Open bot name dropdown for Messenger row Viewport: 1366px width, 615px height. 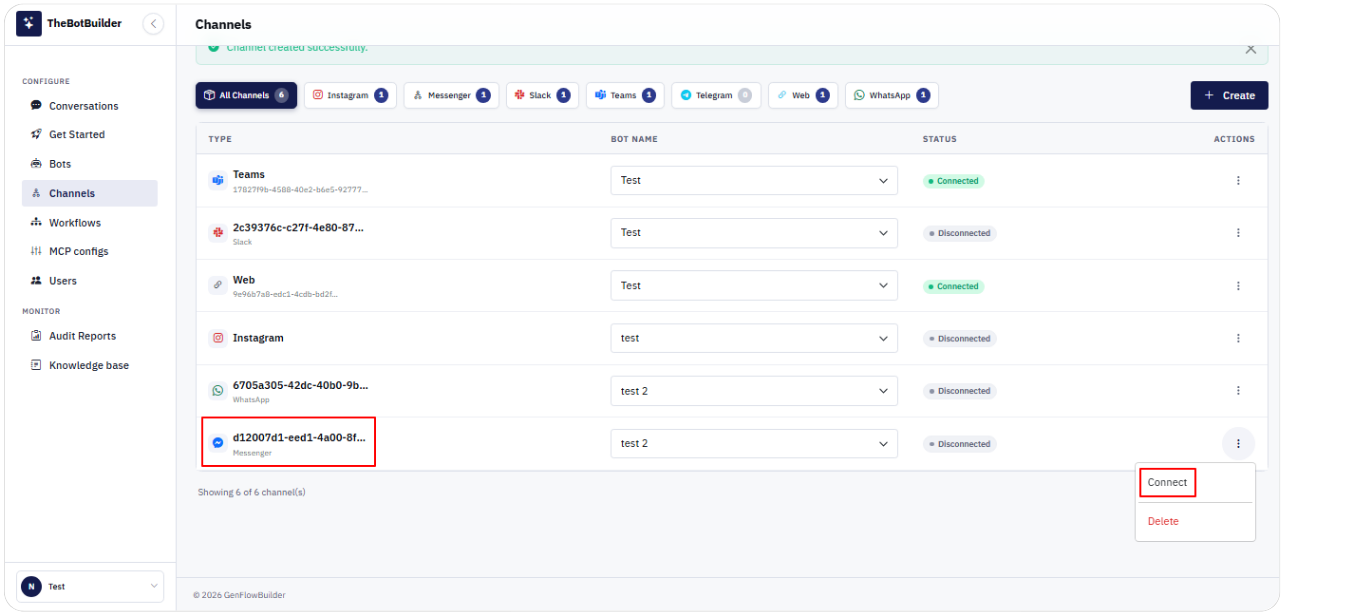(754, 444)
